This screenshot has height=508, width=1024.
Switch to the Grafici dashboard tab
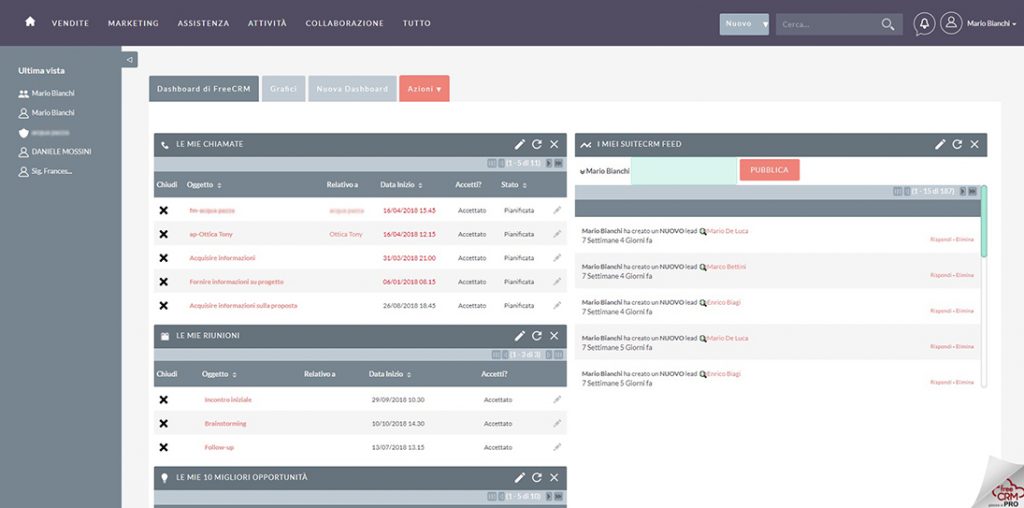coord(283,89)
